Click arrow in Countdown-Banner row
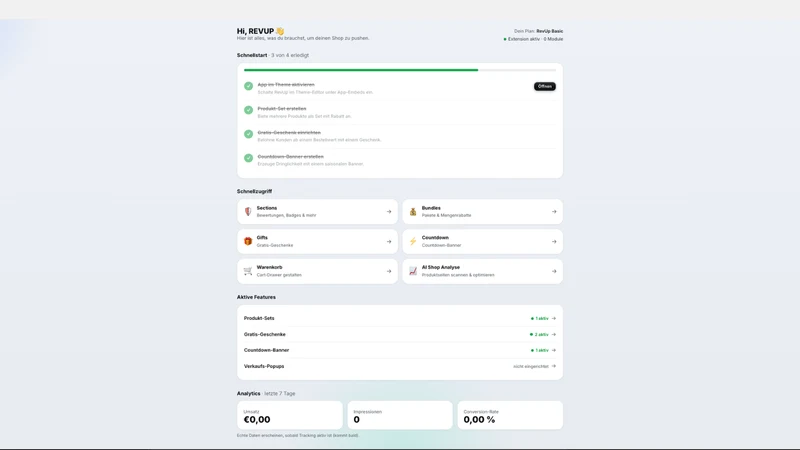This screenshot has height=450, width=800. pos(554,350)
